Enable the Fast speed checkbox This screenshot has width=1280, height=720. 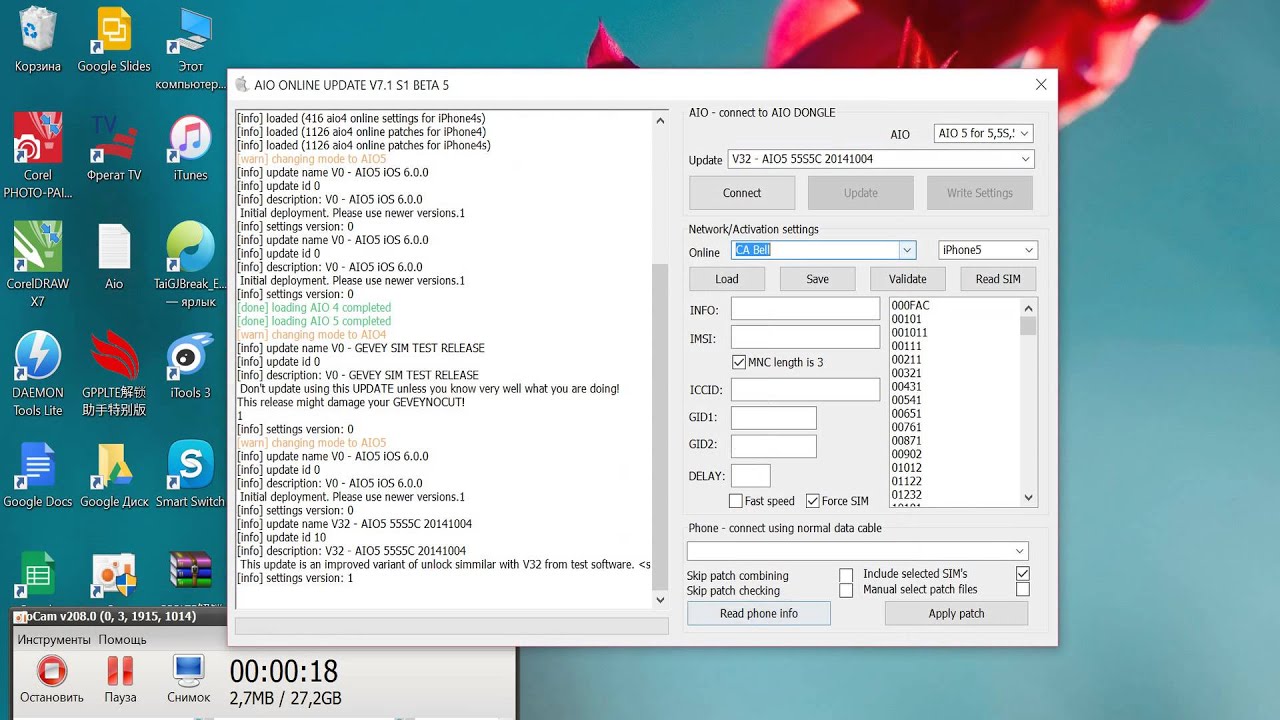[x=736, y=501]
